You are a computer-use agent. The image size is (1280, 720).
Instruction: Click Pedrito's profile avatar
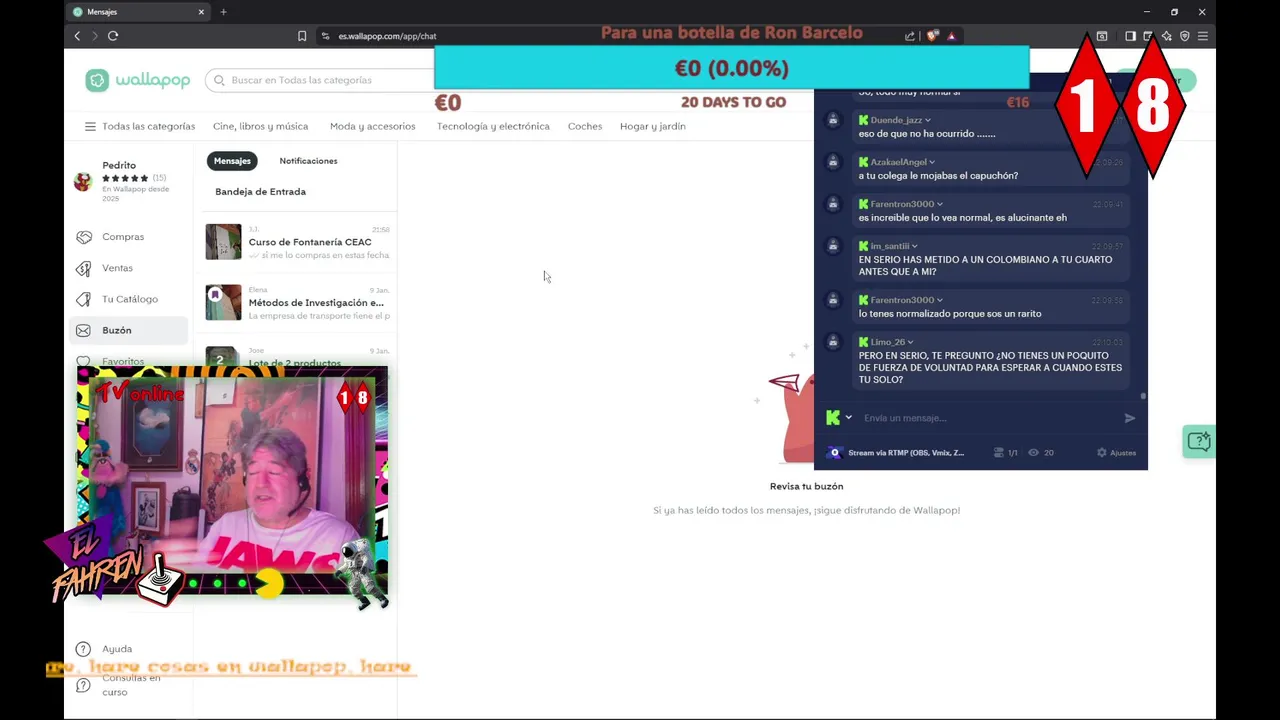(x=83, y=181)
